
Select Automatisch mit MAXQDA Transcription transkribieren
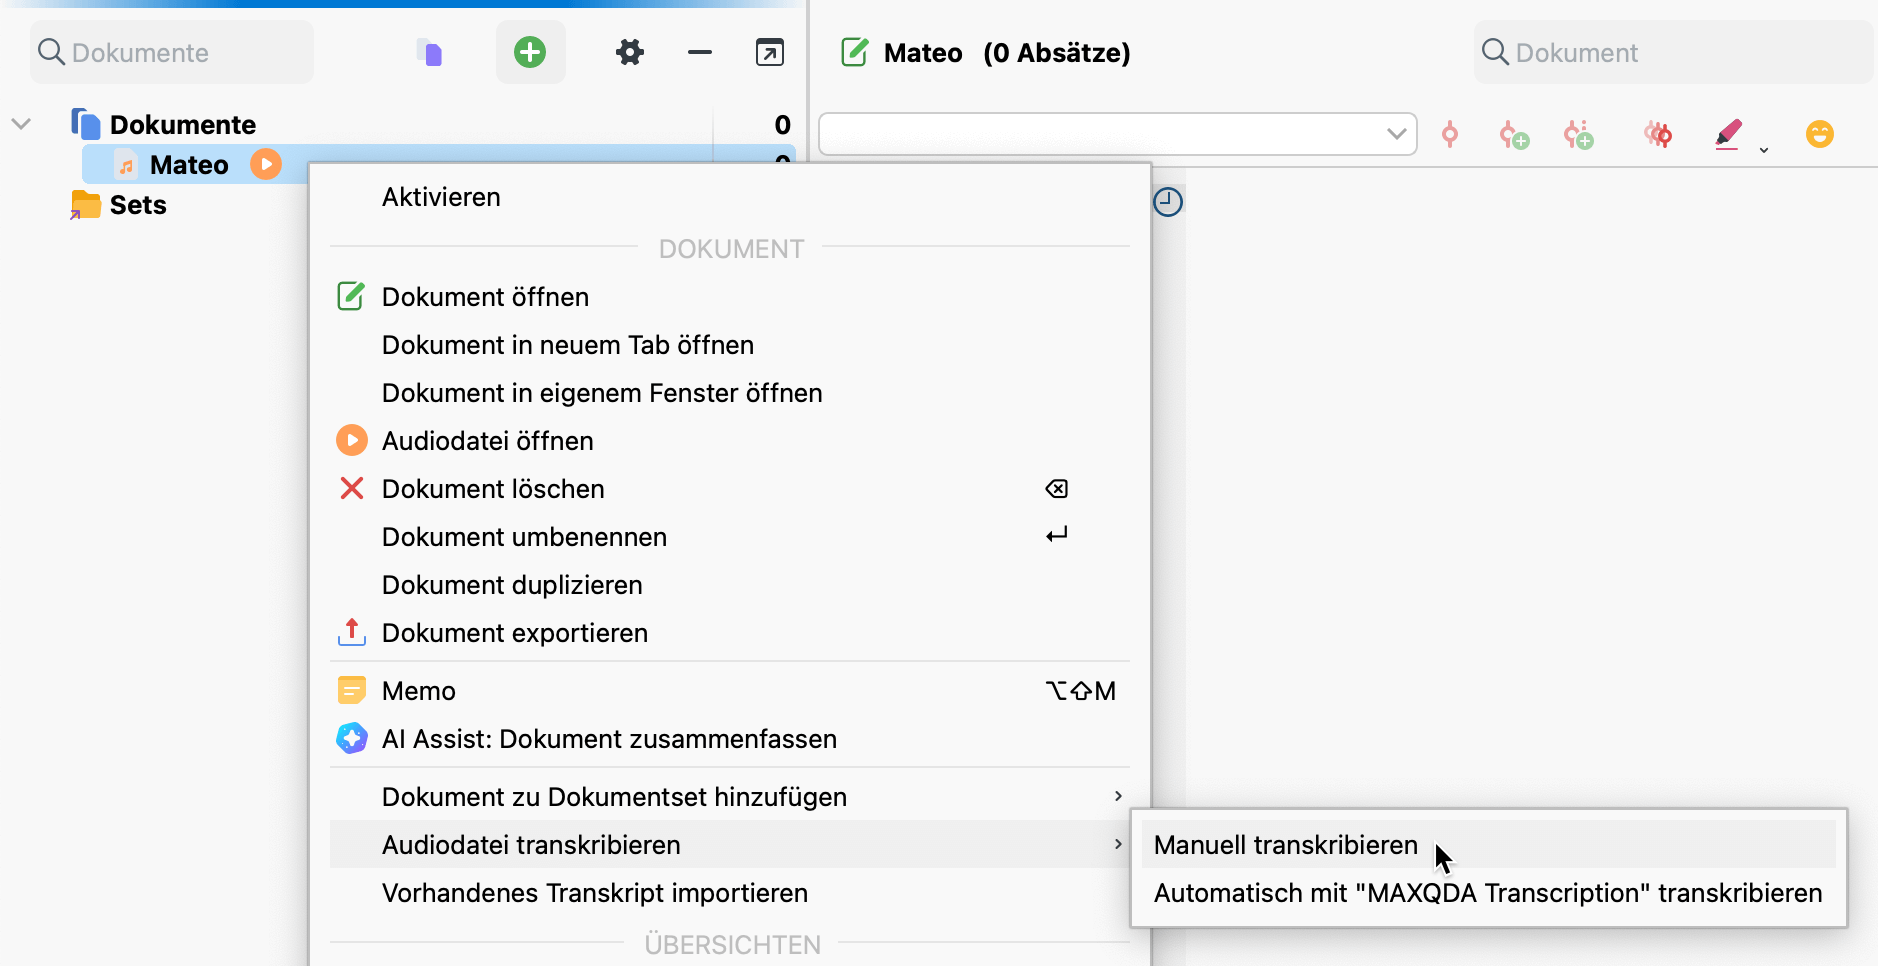pyautogui.click(x=1487, y=893)
